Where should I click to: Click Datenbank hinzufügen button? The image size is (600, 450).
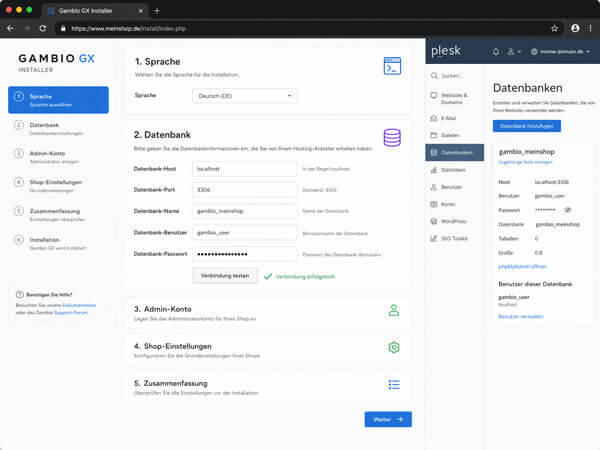tap(527, 126)
